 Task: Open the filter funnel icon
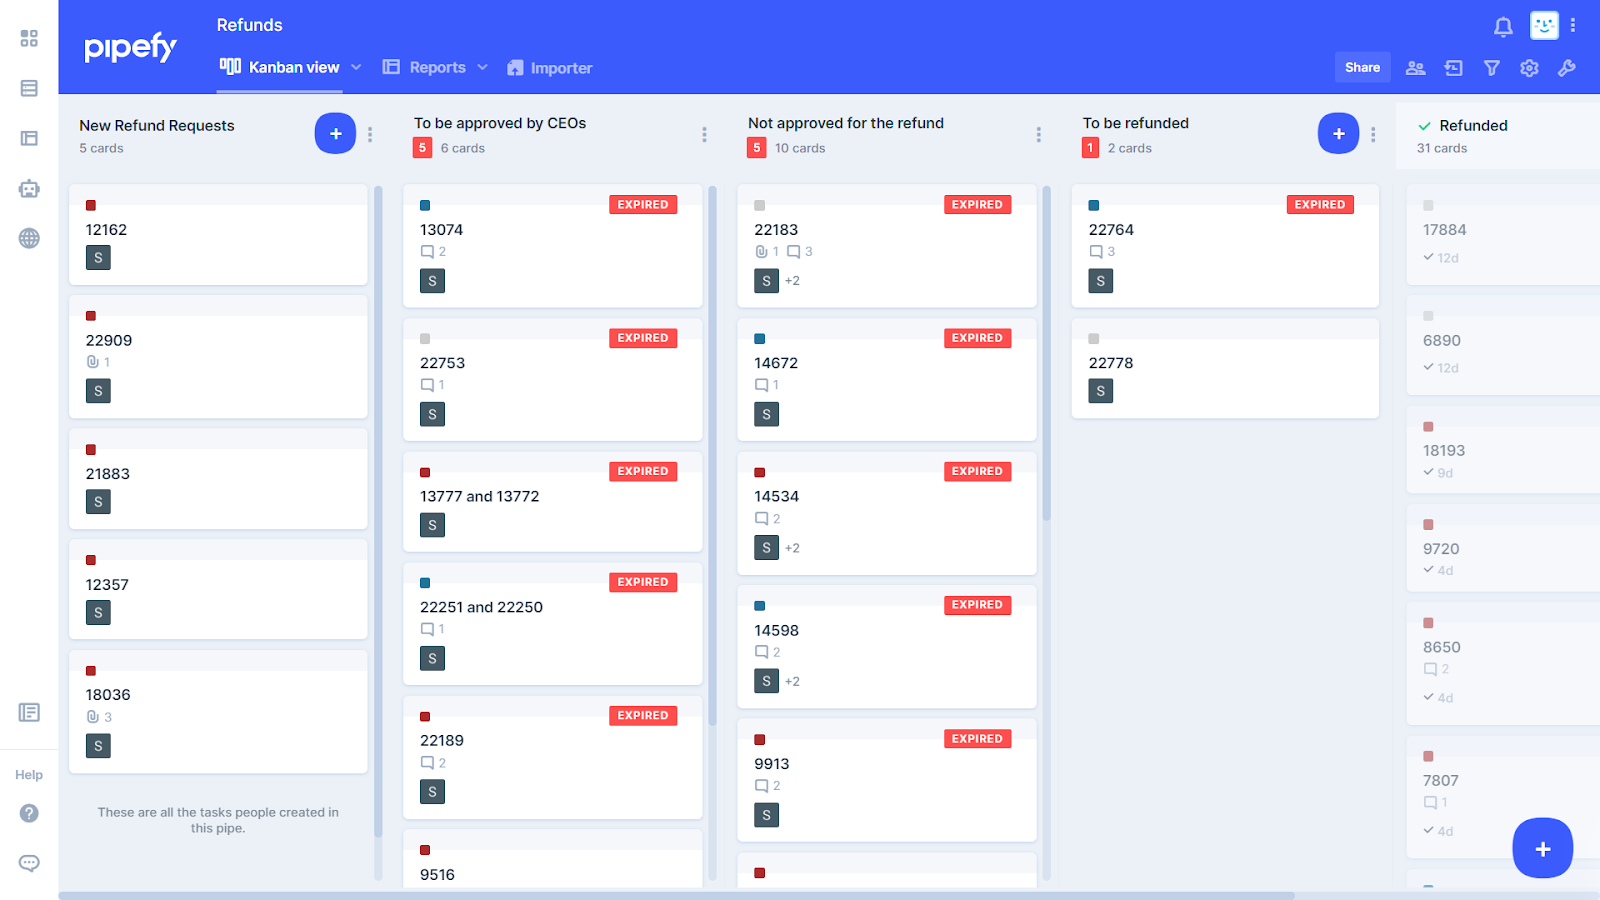click(x=1491, y=68)
